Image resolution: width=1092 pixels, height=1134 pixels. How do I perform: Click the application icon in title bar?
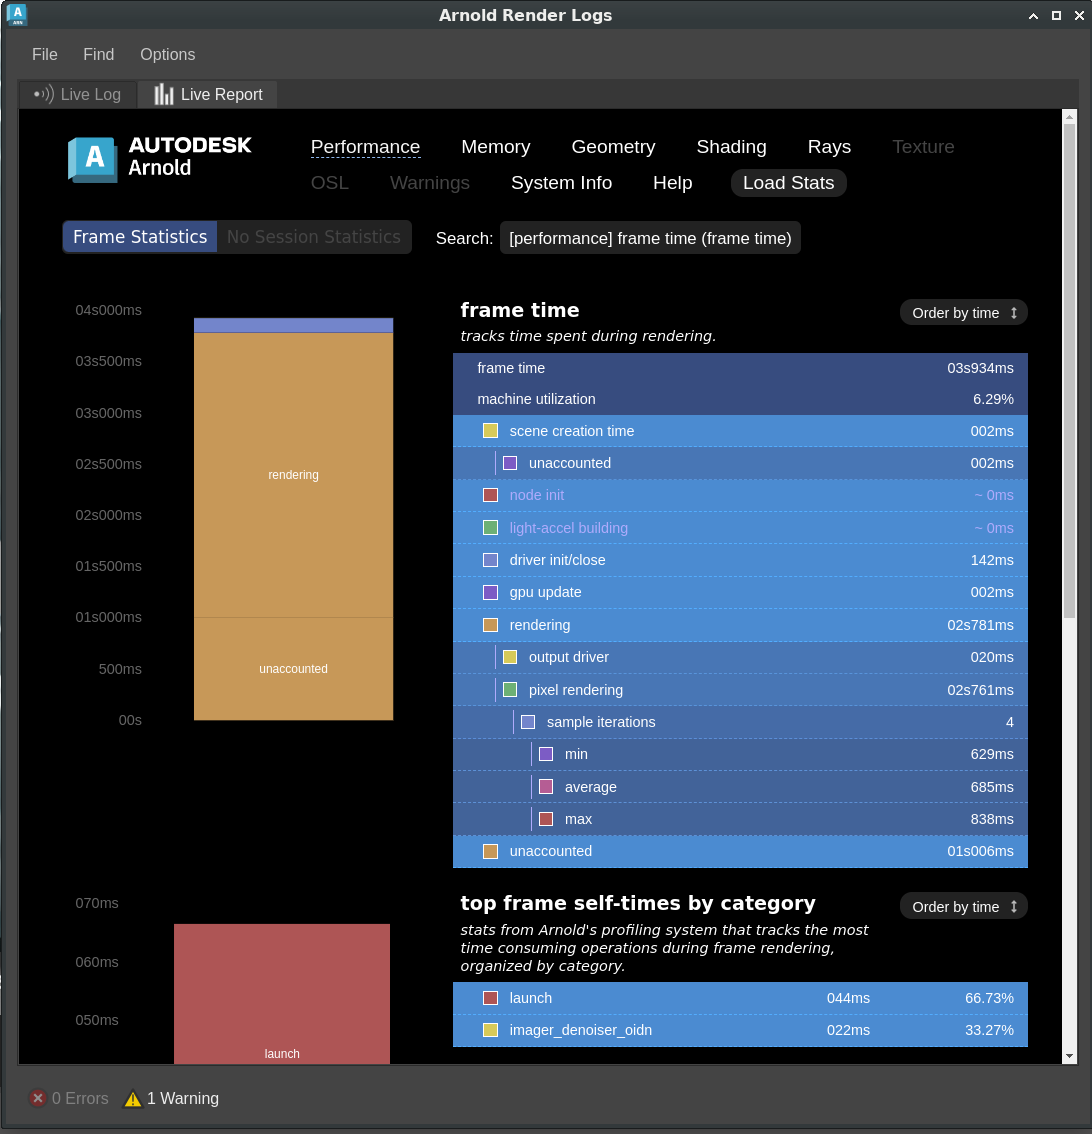click(17, 15)
